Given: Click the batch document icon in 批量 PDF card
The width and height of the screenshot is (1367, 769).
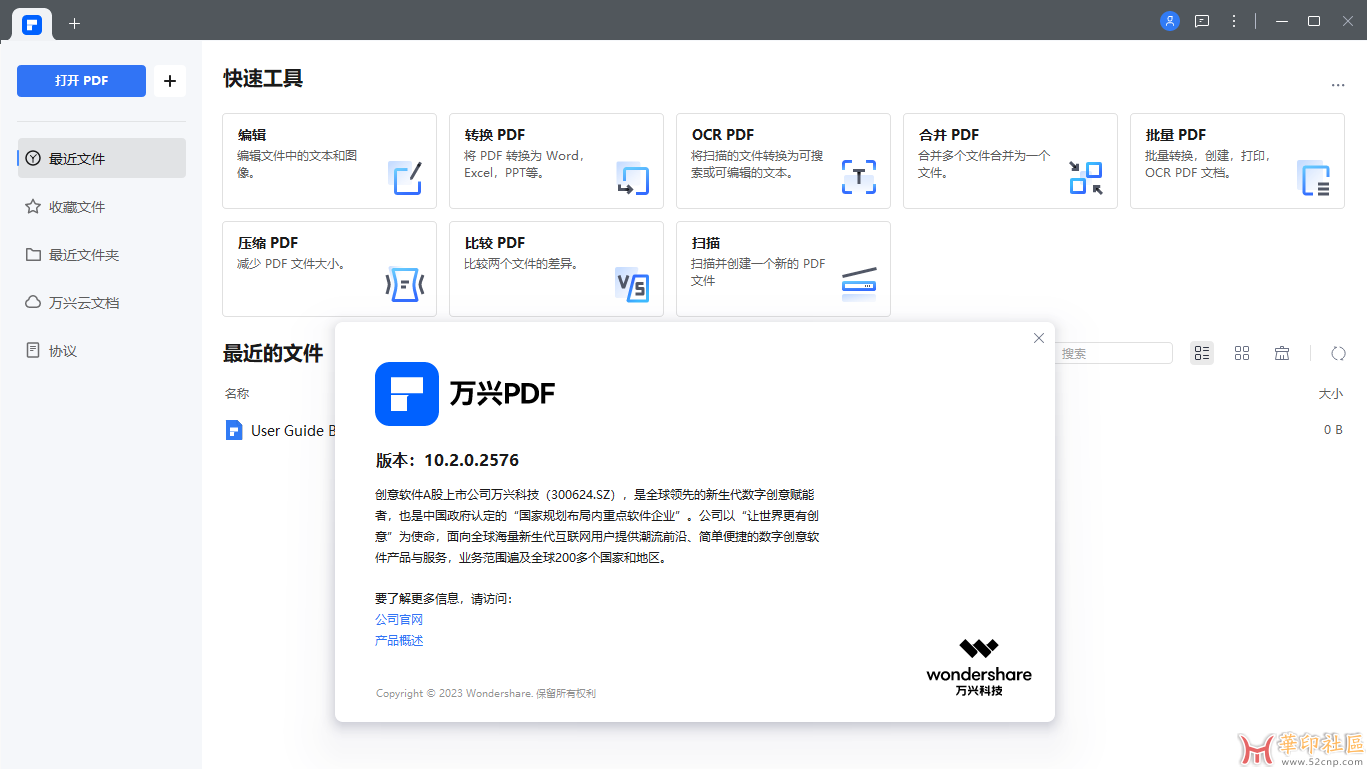Looking at the screenshot, I should tap(1313, 178).
